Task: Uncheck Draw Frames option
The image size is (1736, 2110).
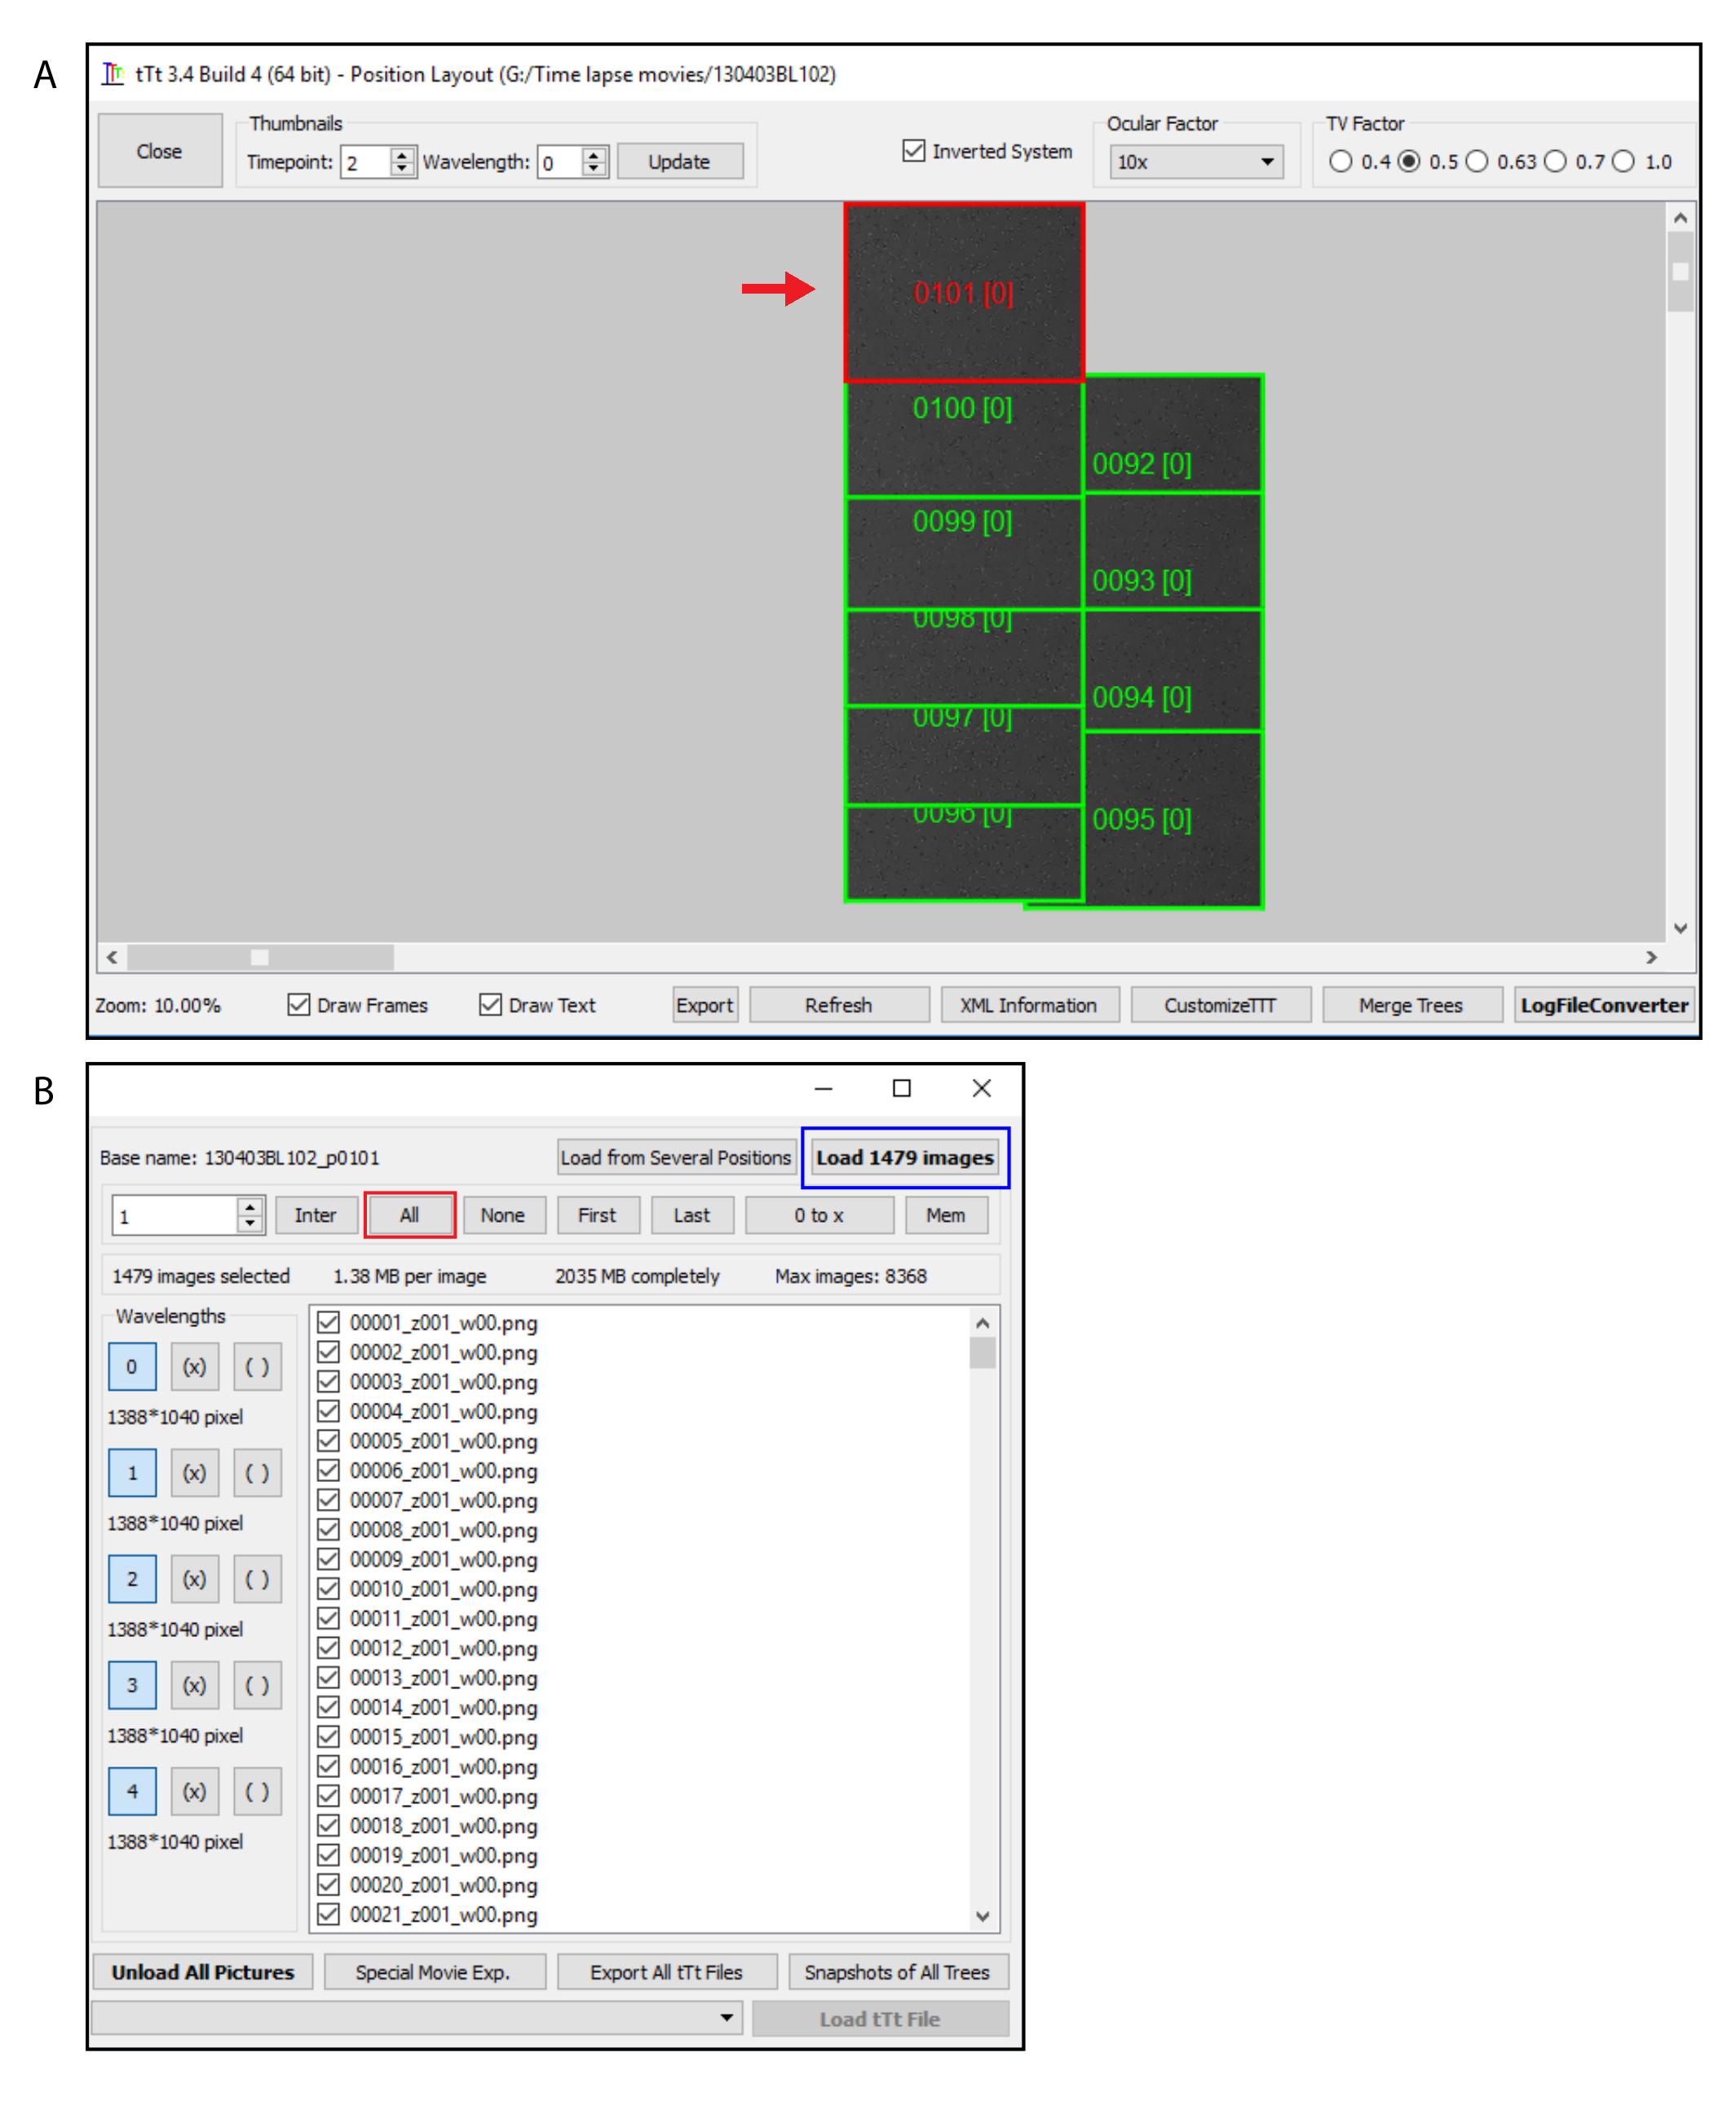Action: [298, 1004]
